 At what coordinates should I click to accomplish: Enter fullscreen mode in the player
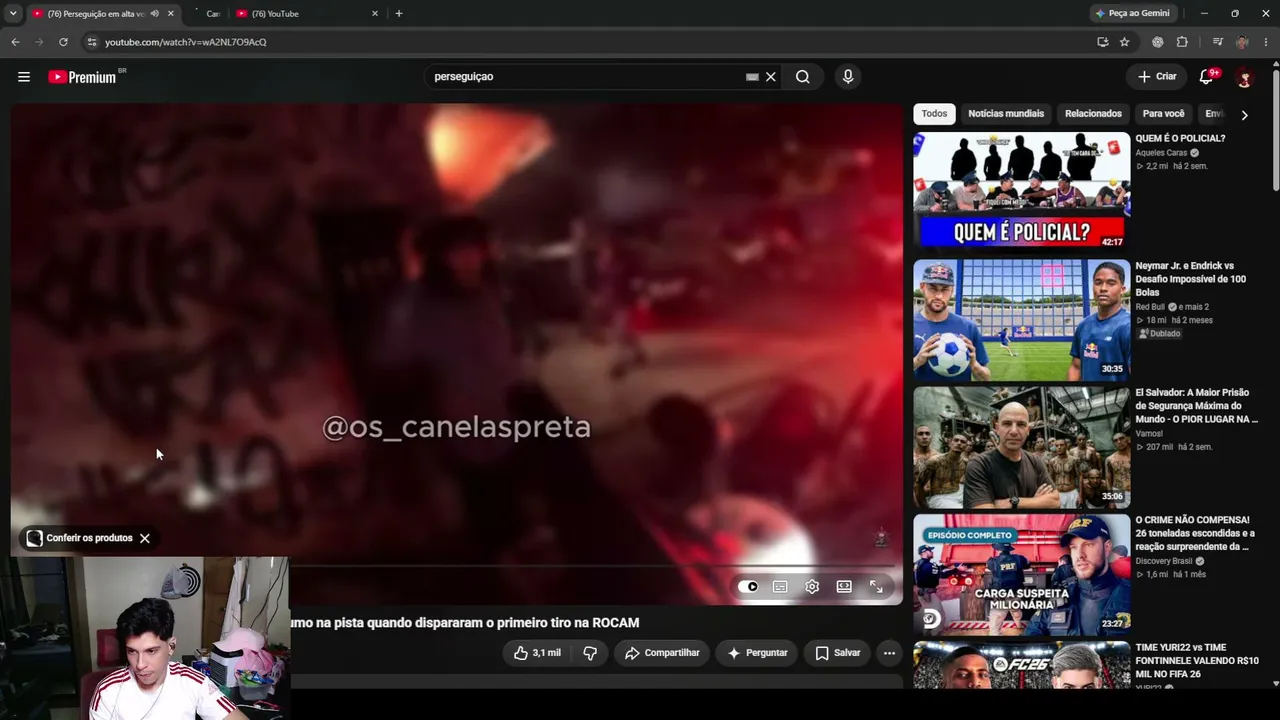coord(876,587)
